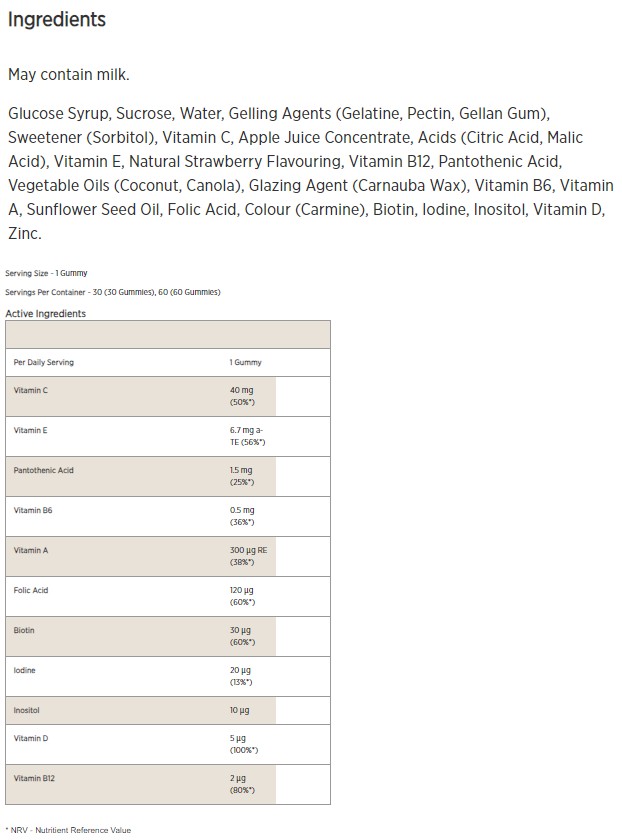Click the Inositol amount "10 µg"
The width and height of the screenshot is (622, 840).
239,710
